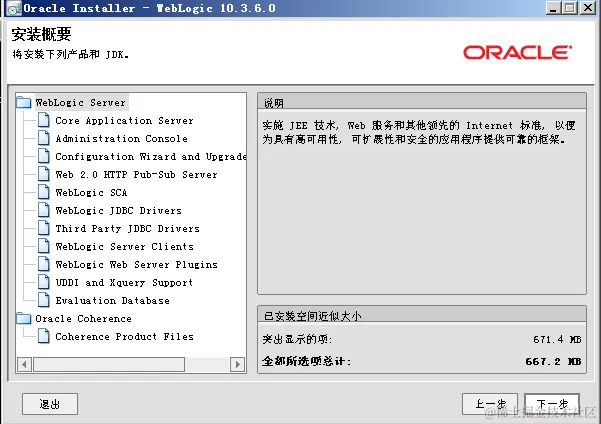This screenshot has width=601, height=424.
Task: Select Core Application Server in the tree
Action: click(124, 120)
